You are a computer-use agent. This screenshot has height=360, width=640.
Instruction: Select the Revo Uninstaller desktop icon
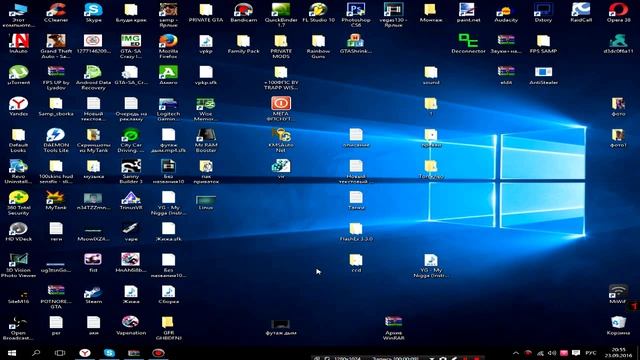pos(18,171)
